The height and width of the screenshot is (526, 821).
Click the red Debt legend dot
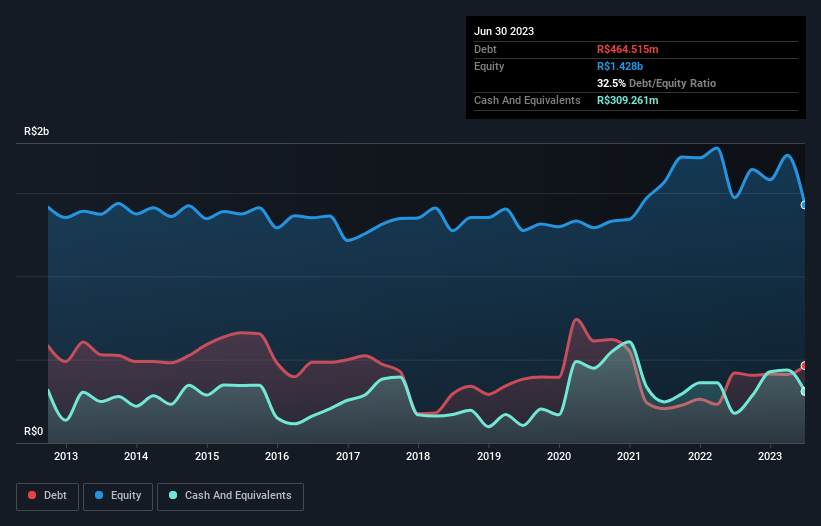coord(32,495)
